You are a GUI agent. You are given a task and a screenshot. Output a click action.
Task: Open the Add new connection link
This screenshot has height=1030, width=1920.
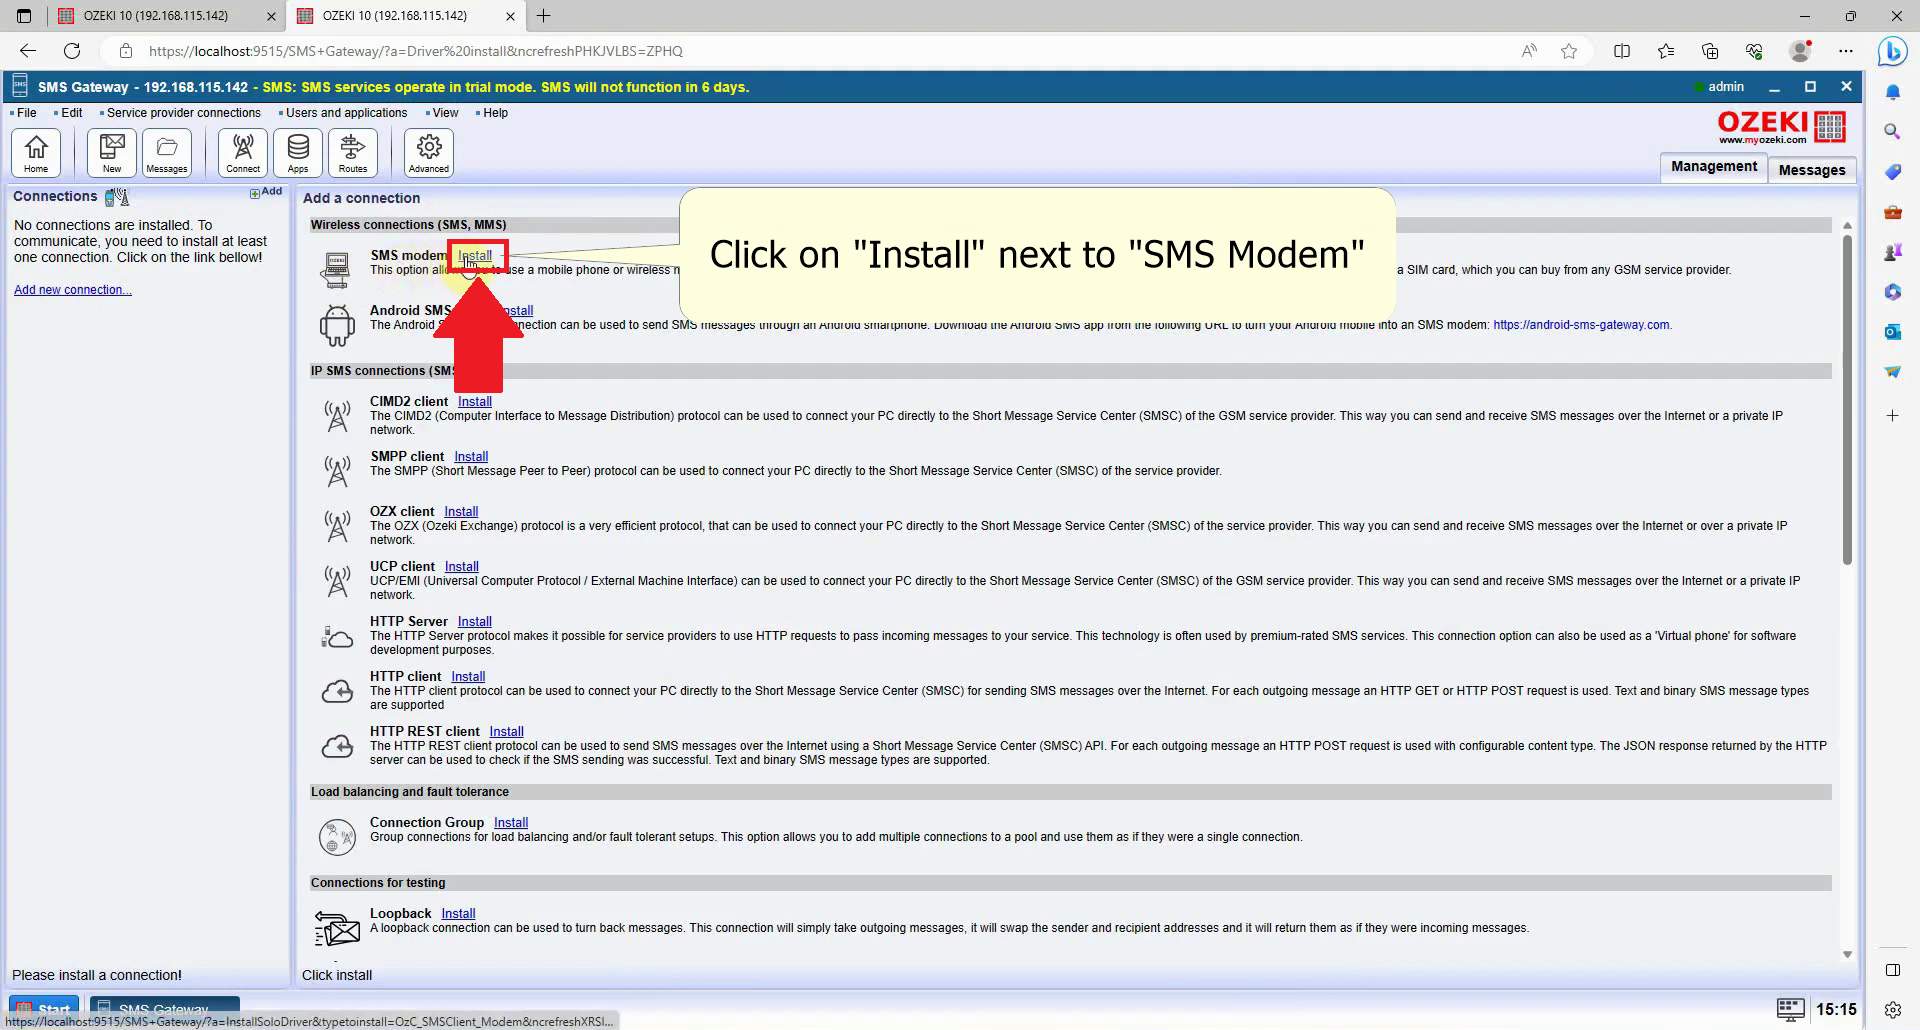pyautogui.click(x=73, y=290)
